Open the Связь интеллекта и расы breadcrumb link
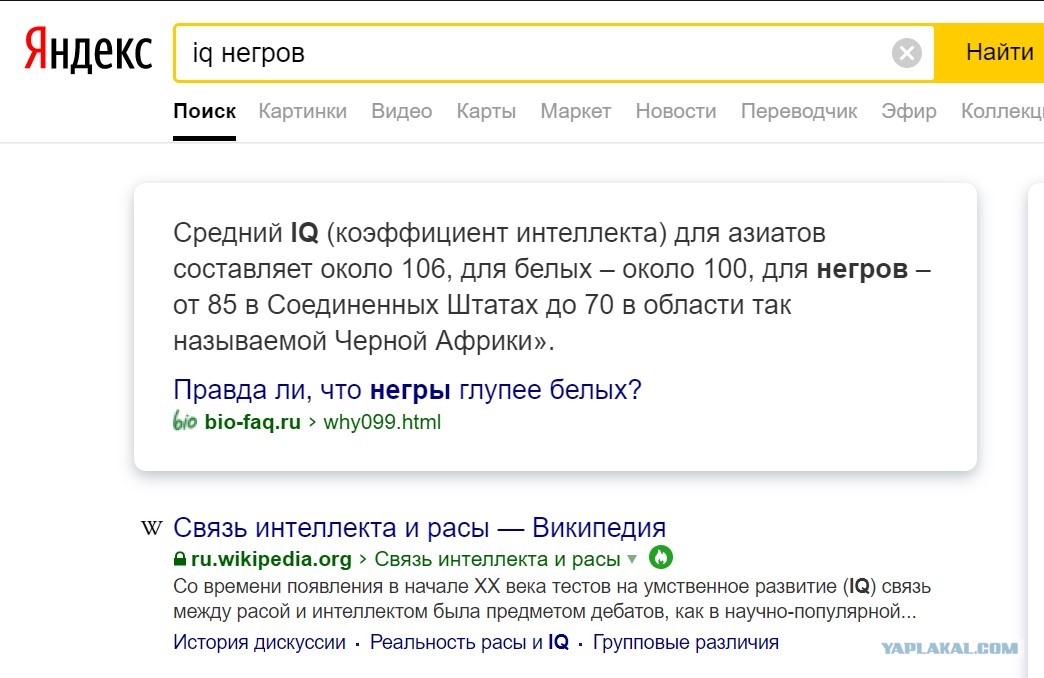Image resolution: width=1044 pixels, height=678 pixels. 497,559
